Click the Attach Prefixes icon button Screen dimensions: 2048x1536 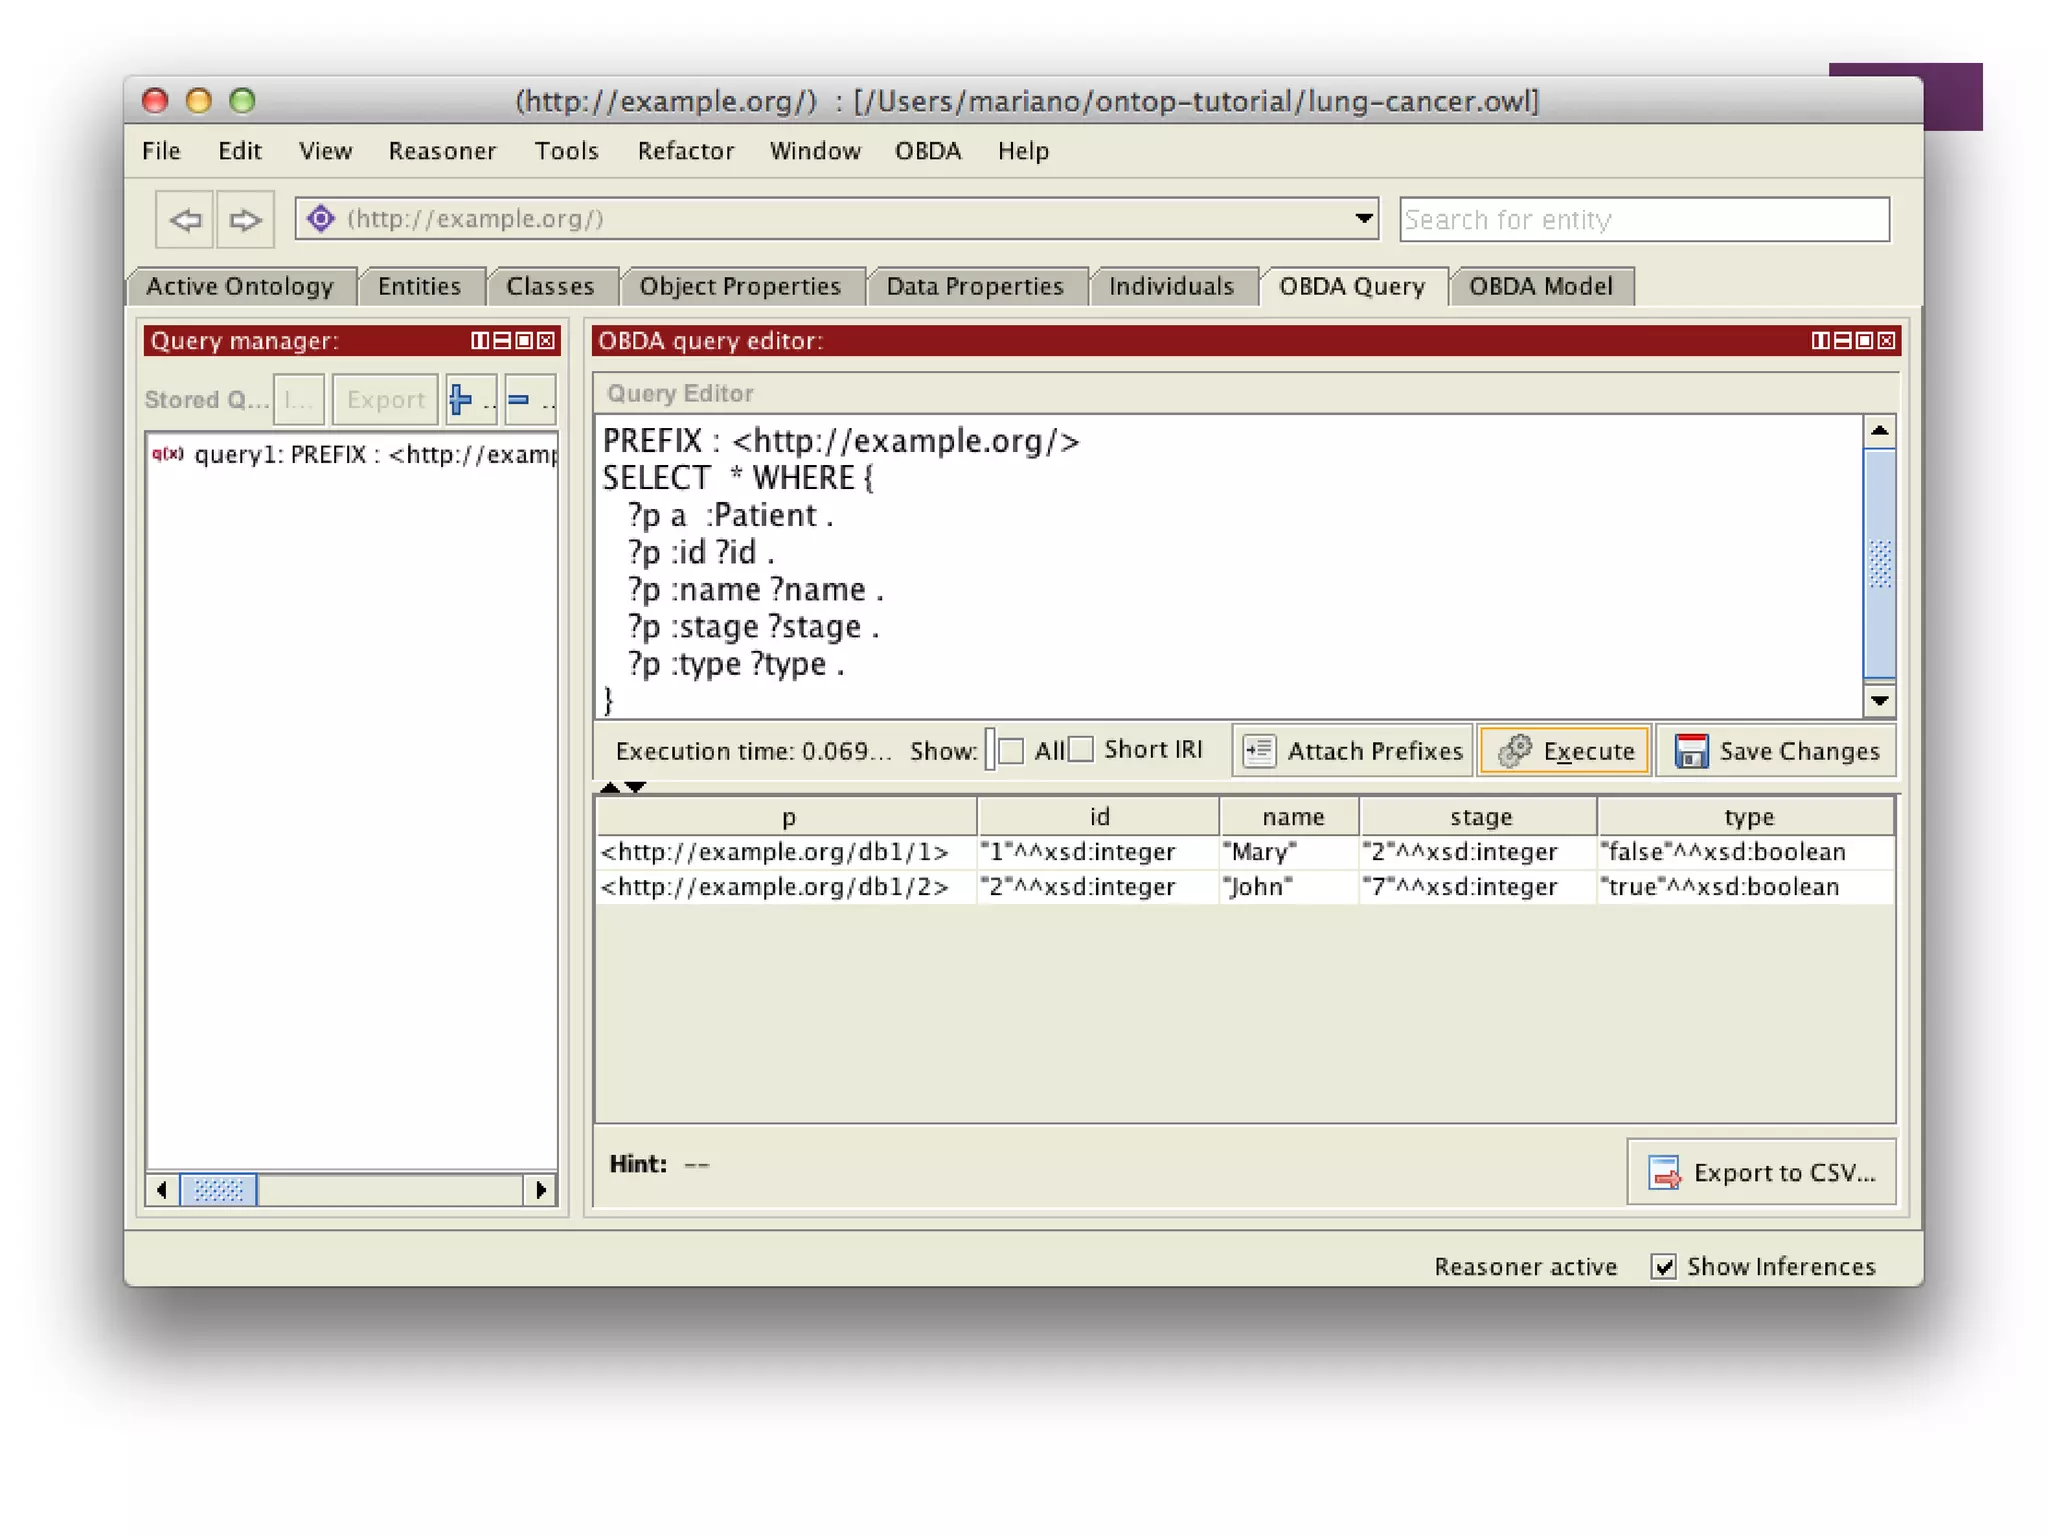[1353, 751]
